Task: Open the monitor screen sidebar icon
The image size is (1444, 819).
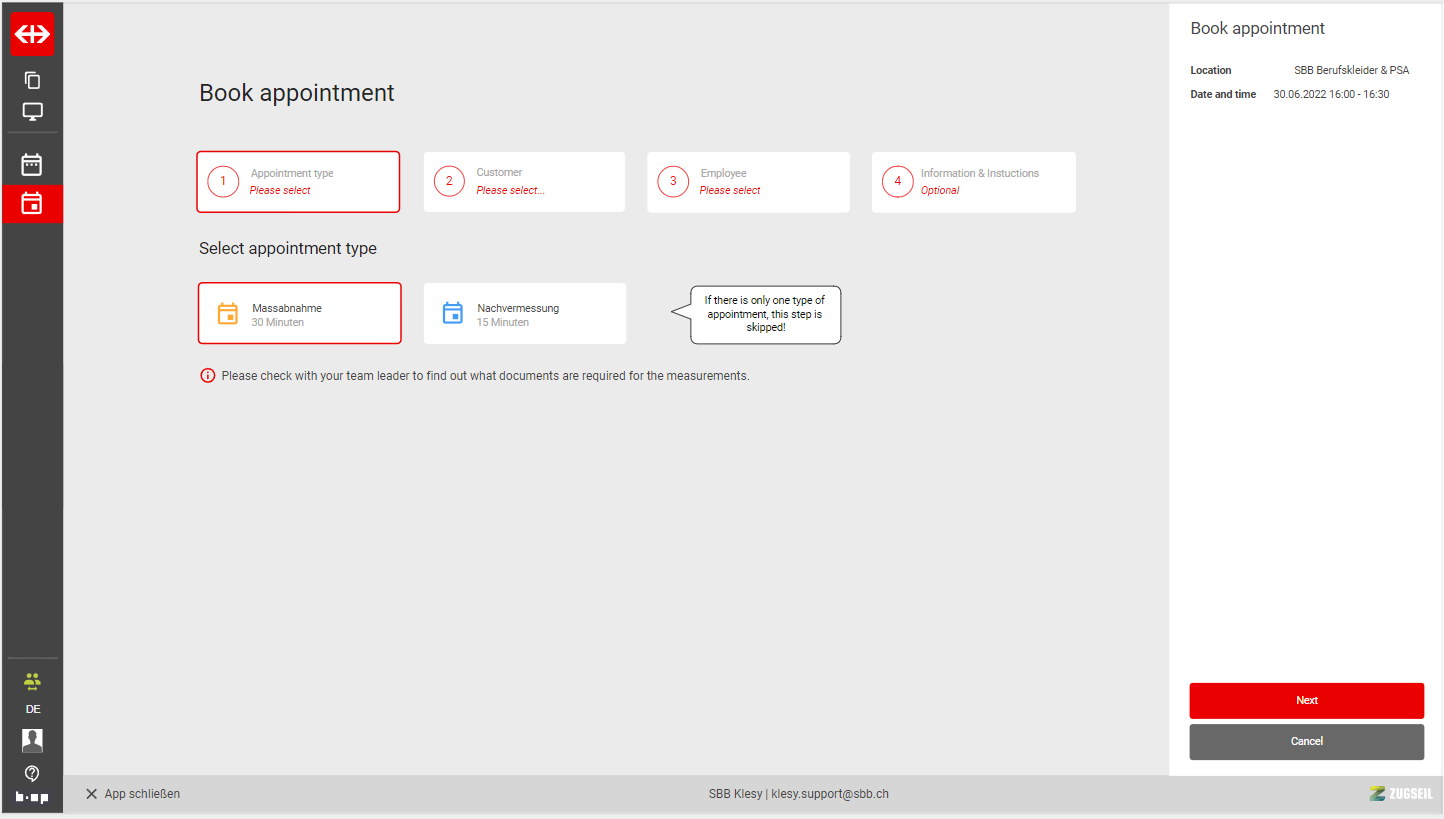Action: point(32,112)
